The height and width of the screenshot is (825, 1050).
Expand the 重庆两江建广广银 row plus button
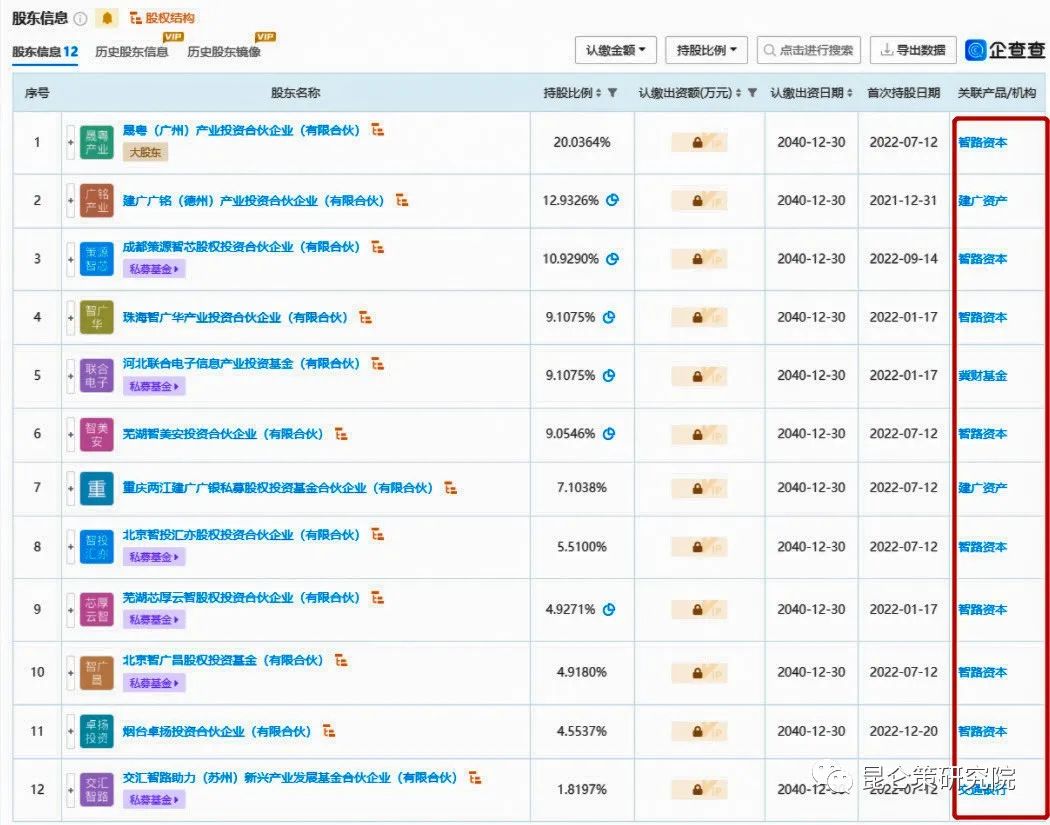pyautogui.click(x=70, y=488)
